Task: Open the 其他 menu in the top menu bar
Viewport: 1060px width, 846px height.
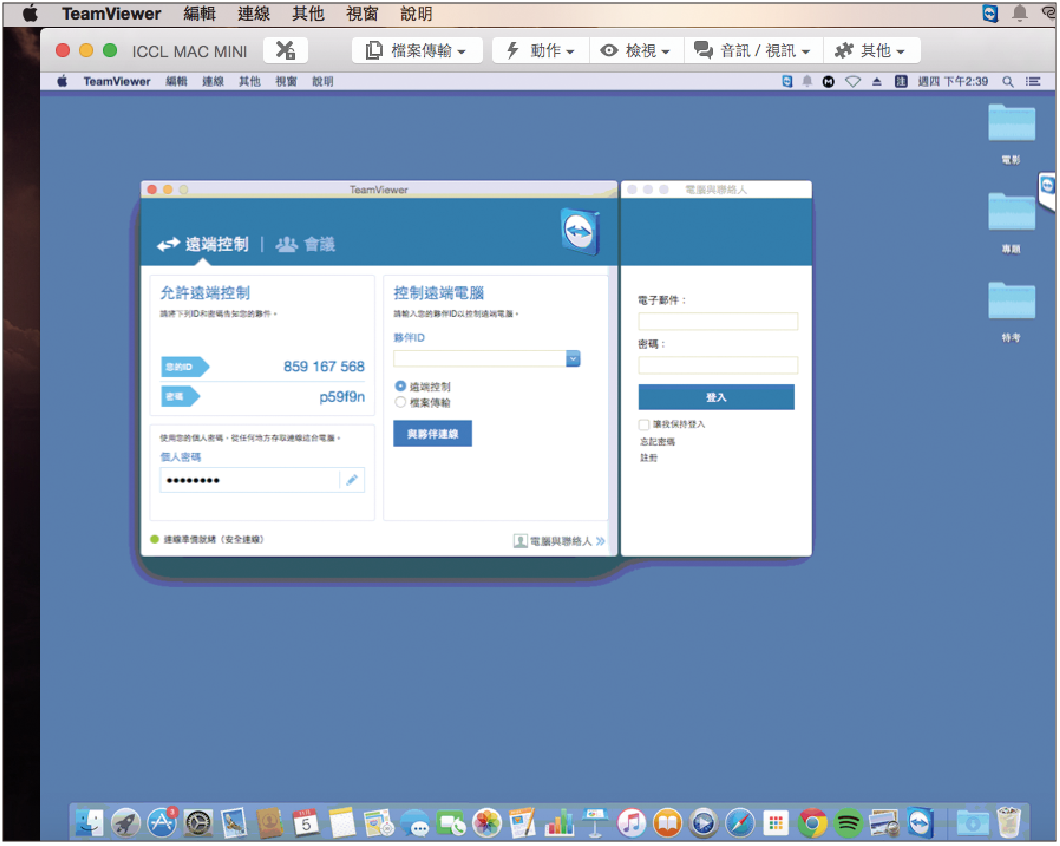Action: (308, 14)
